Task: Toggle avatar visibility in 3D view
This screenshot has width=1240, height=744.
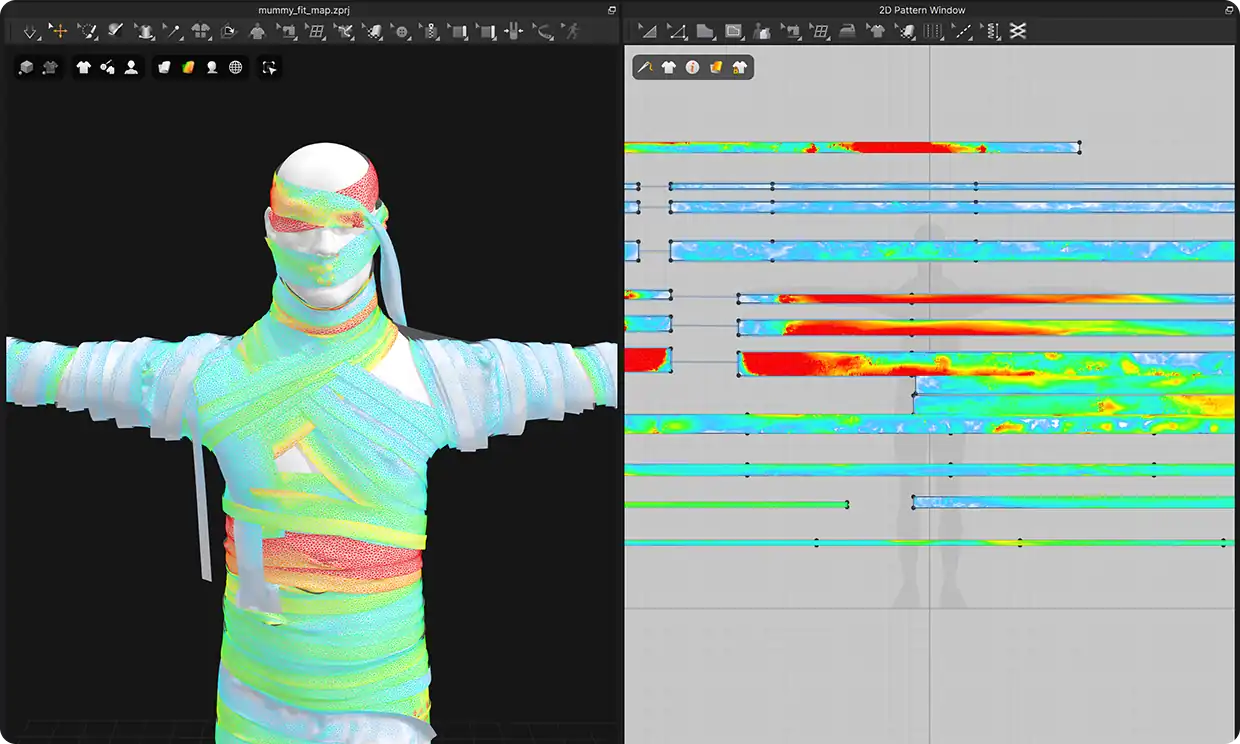Action: (131, 68)
